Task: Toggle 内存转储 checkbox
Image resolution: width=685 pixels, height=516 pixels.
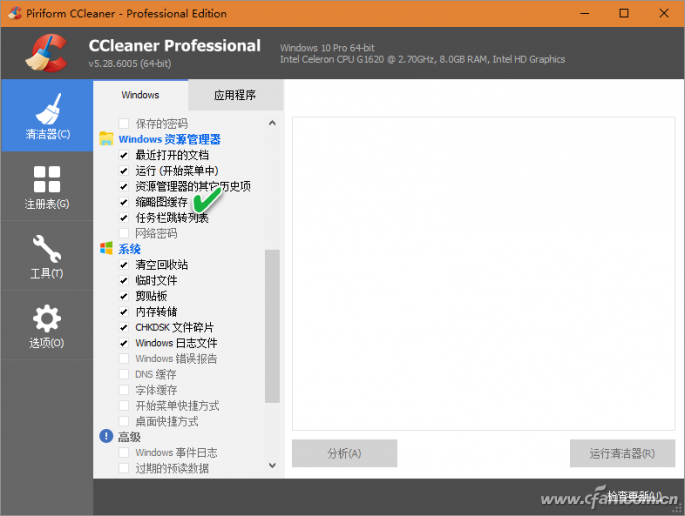Action: (x=124, y=312)
